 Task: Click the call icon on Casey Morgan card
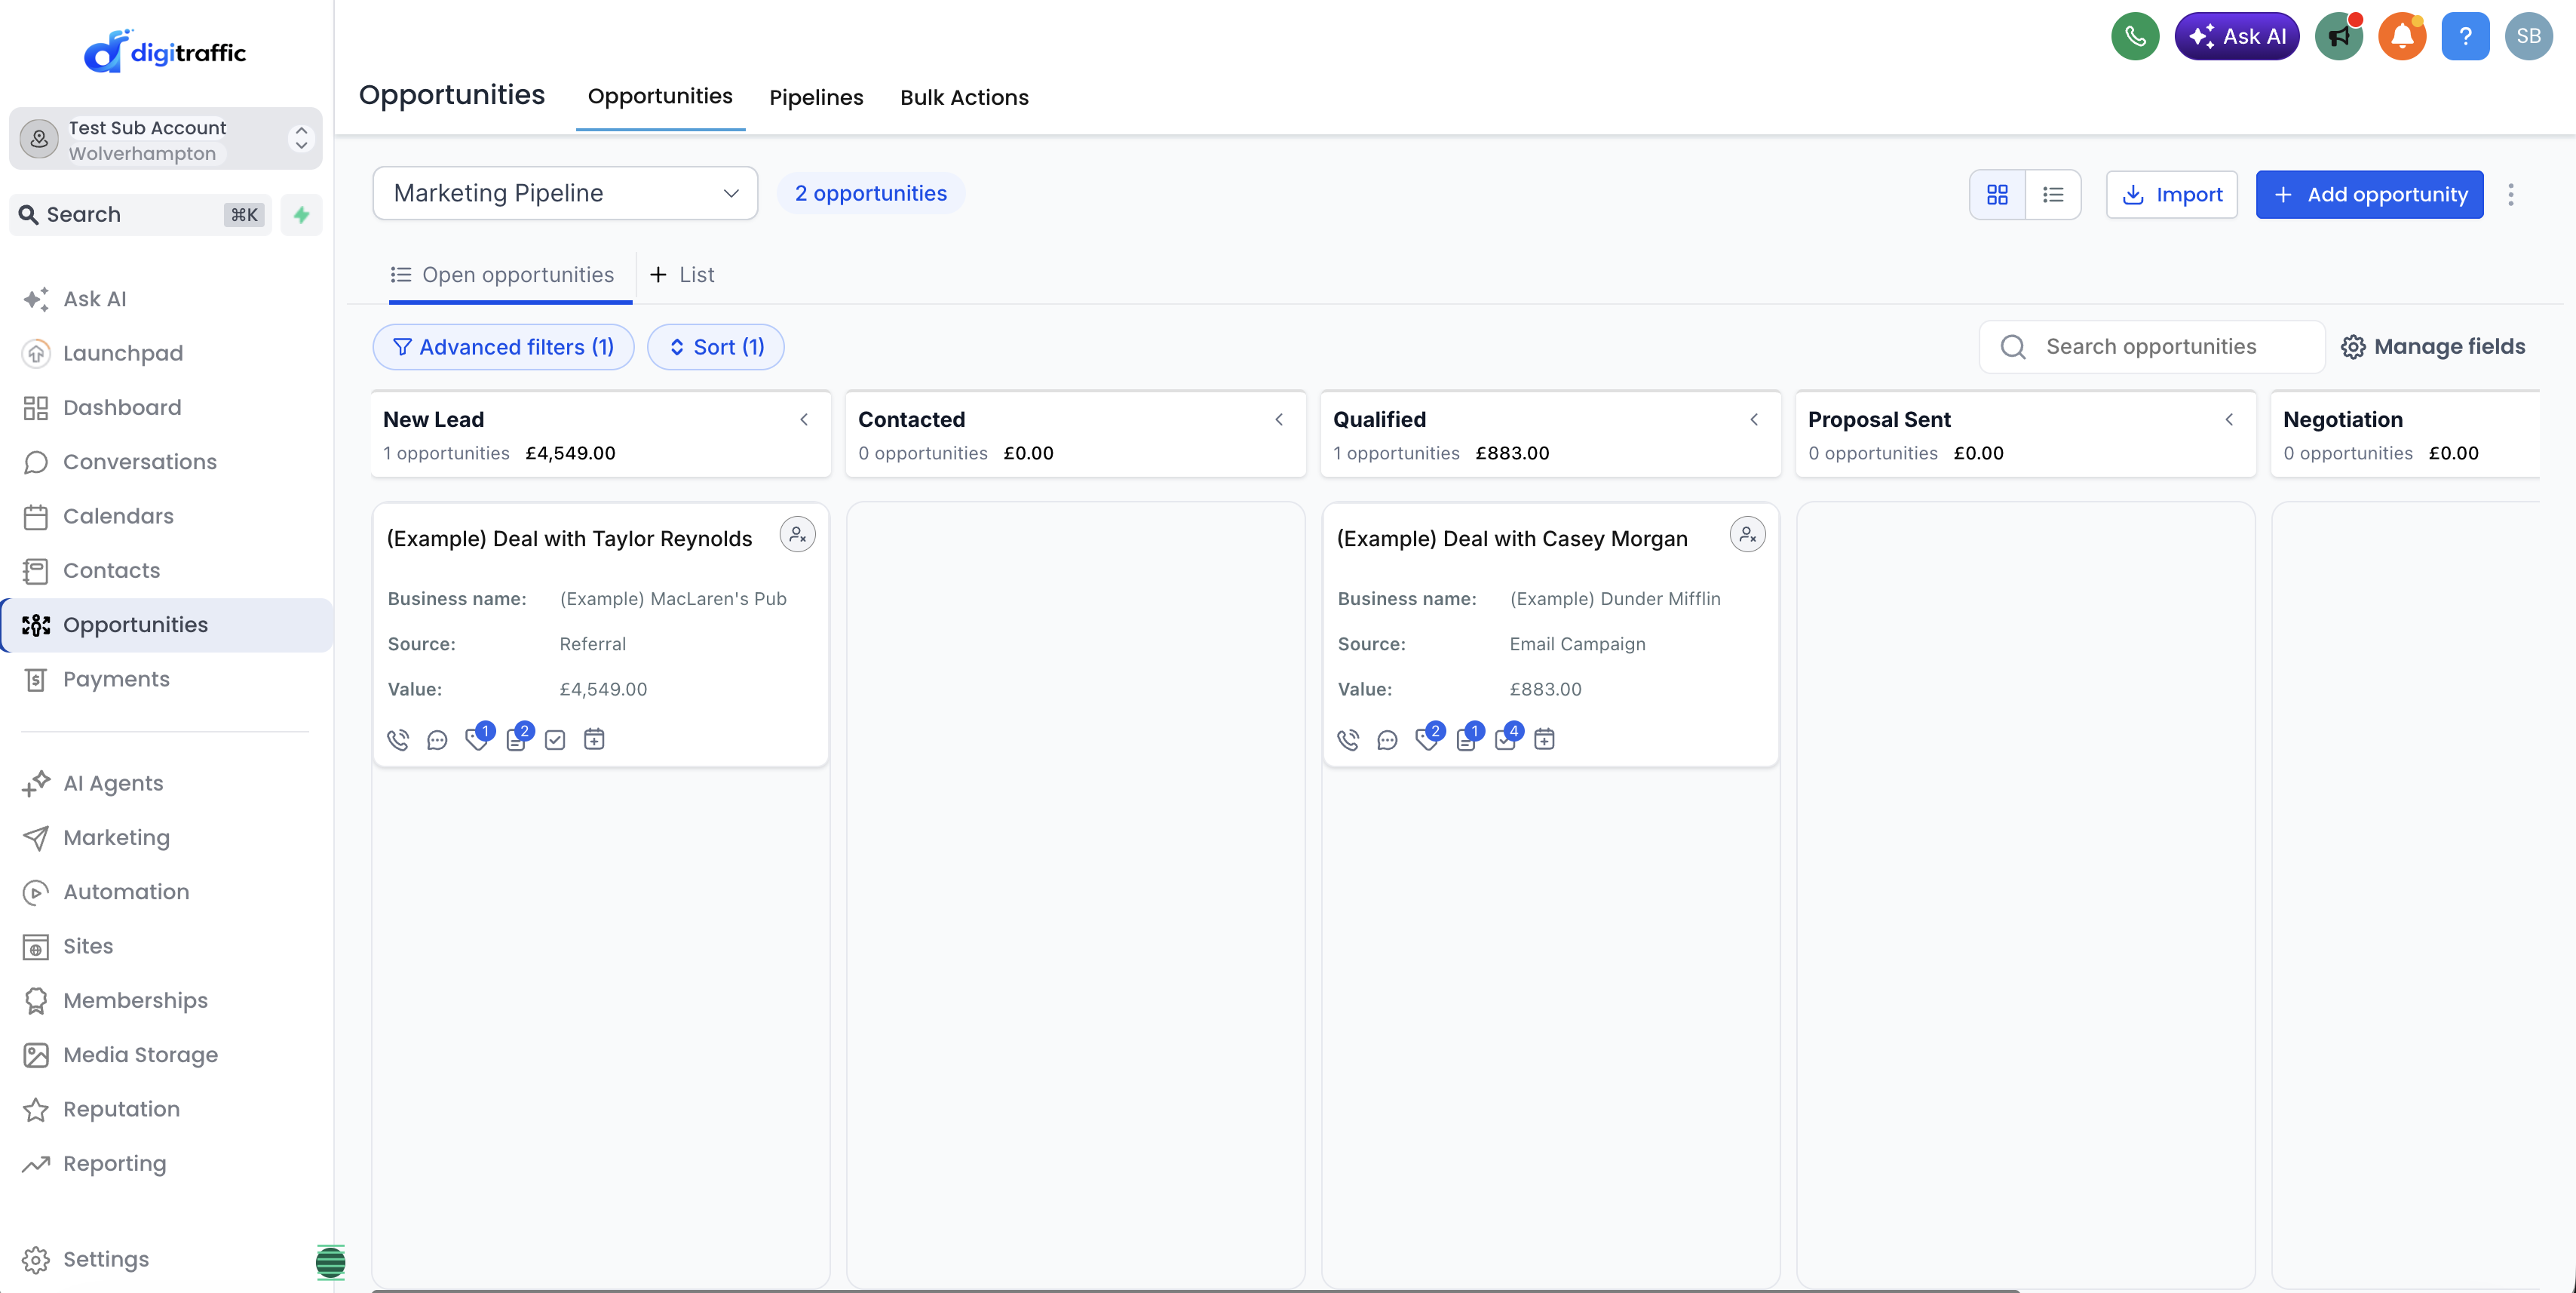1348,740
